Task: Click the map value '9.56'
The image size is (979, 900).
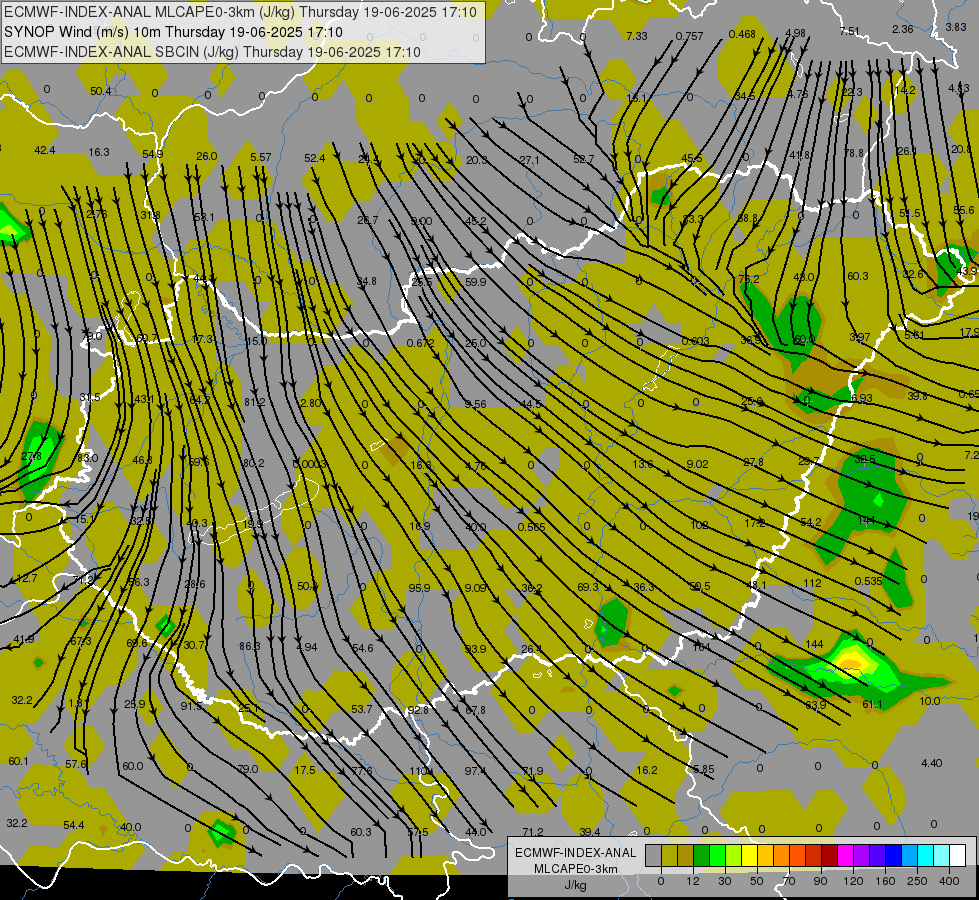Action: point(476,404)
